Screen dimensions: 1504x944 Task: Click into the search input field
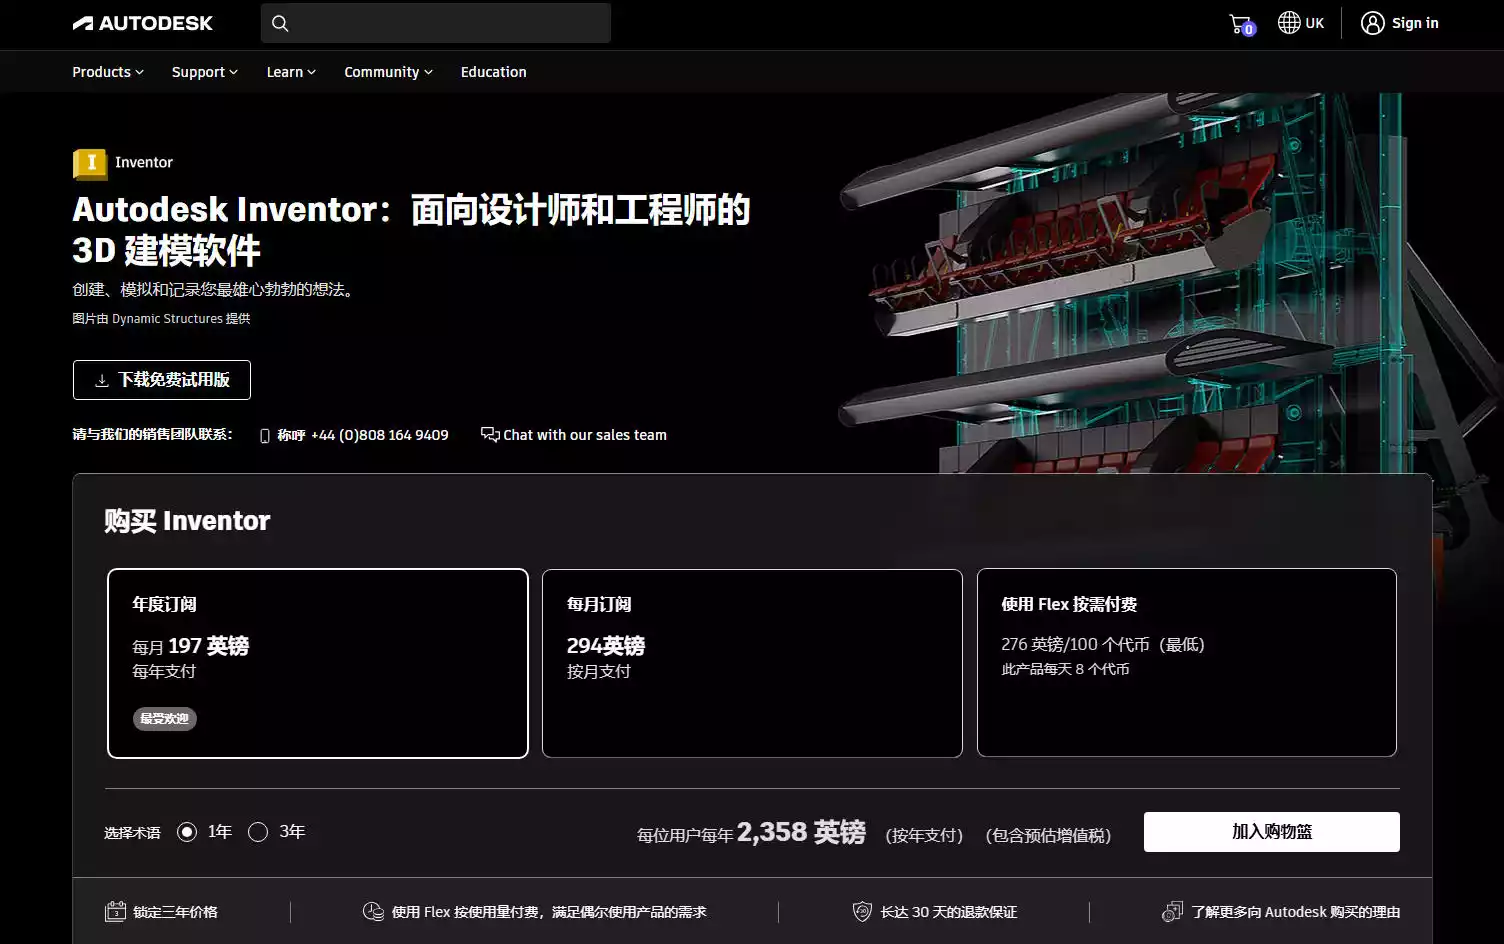tap(436, 23)
